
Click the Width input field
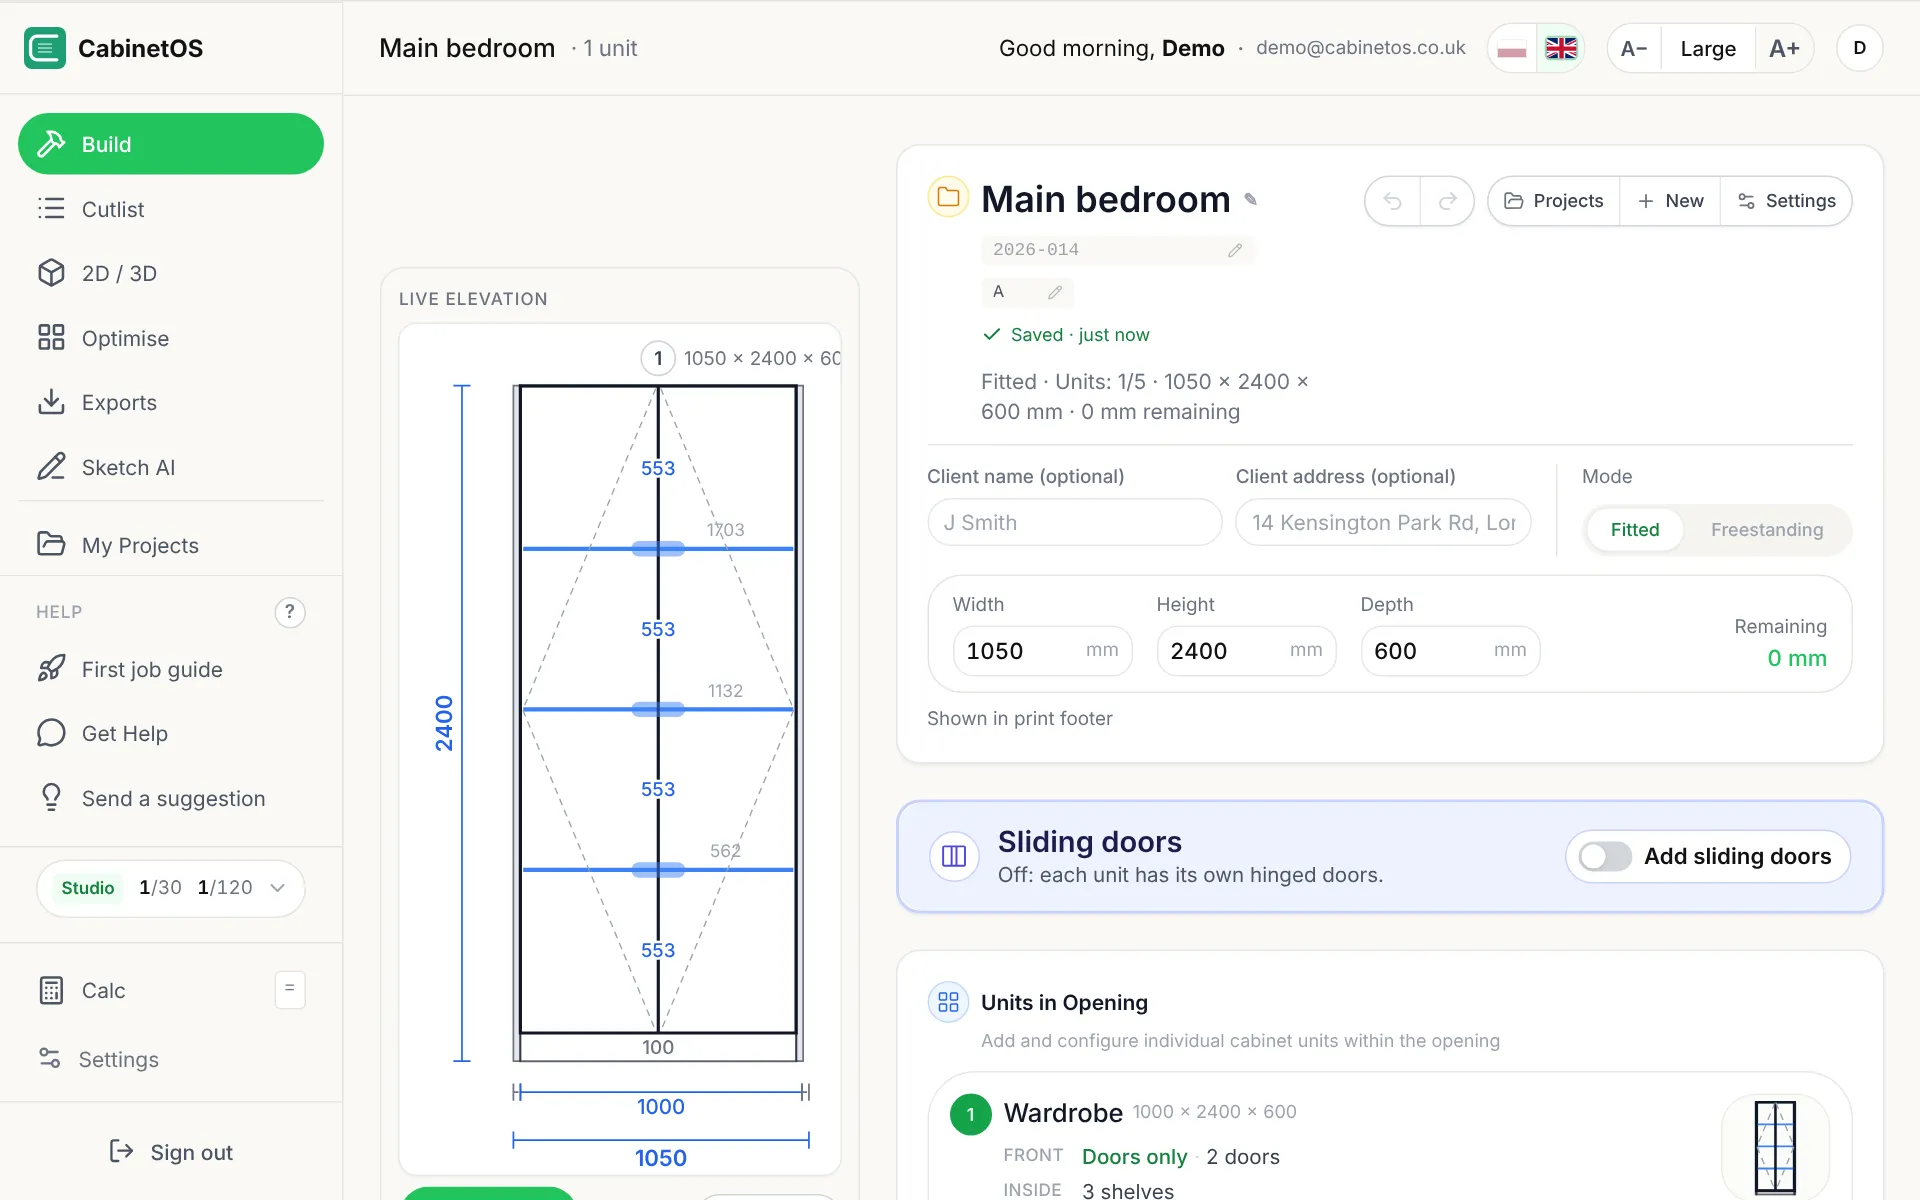(x=1042, y=651)
